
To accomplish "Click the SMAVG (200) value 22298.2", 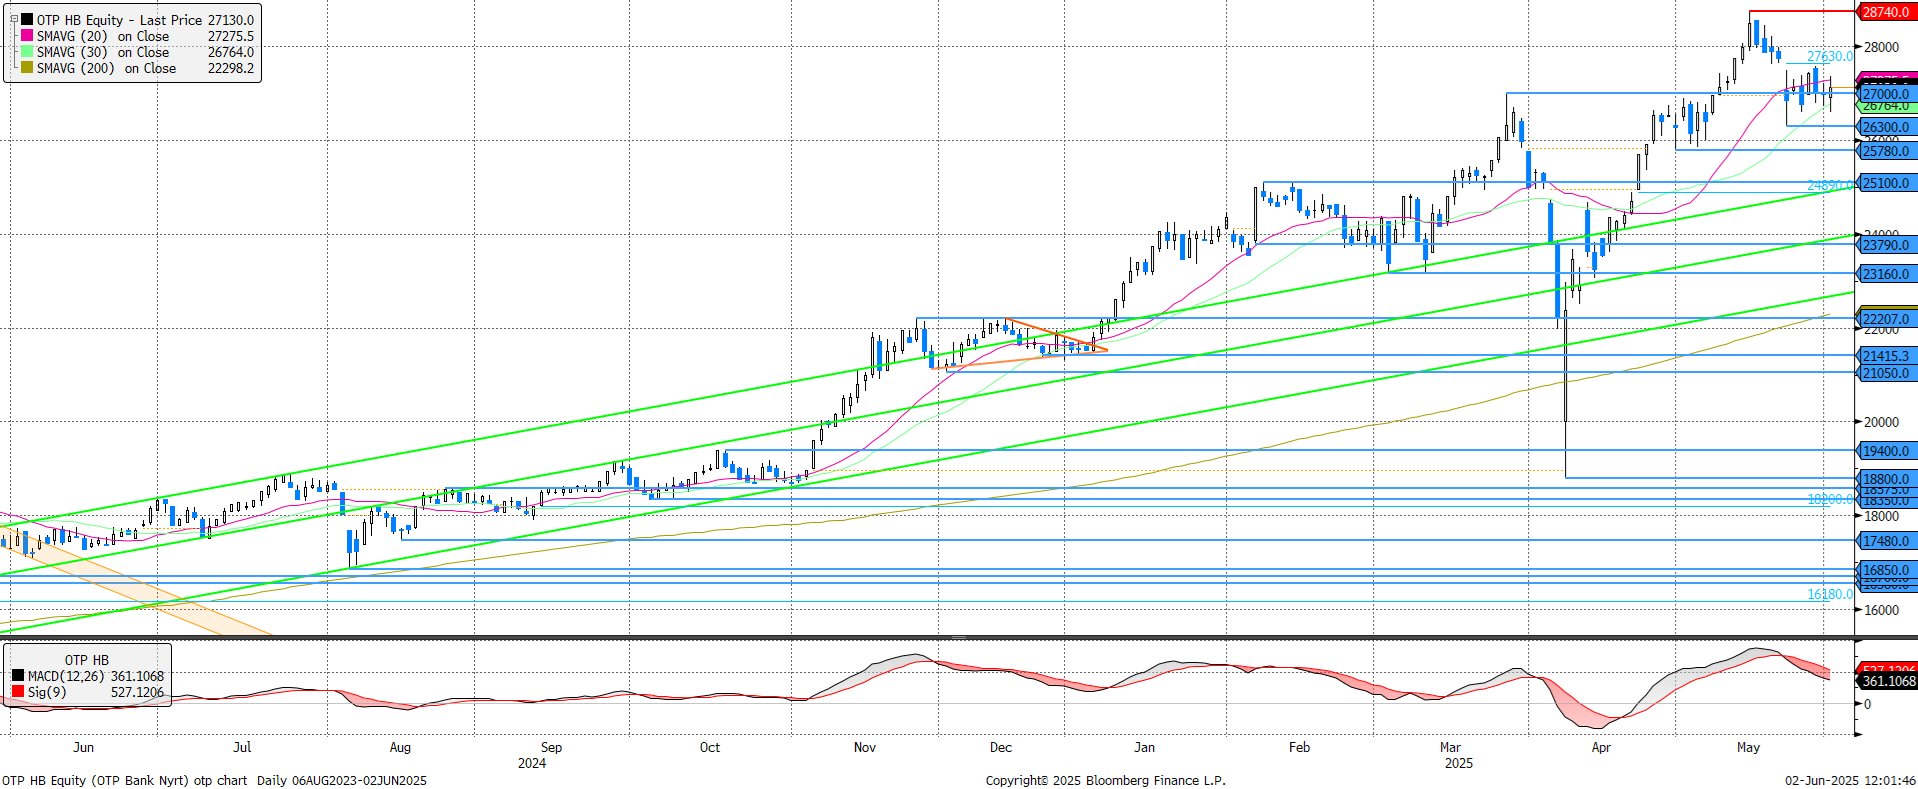I will tap(231, 68).
